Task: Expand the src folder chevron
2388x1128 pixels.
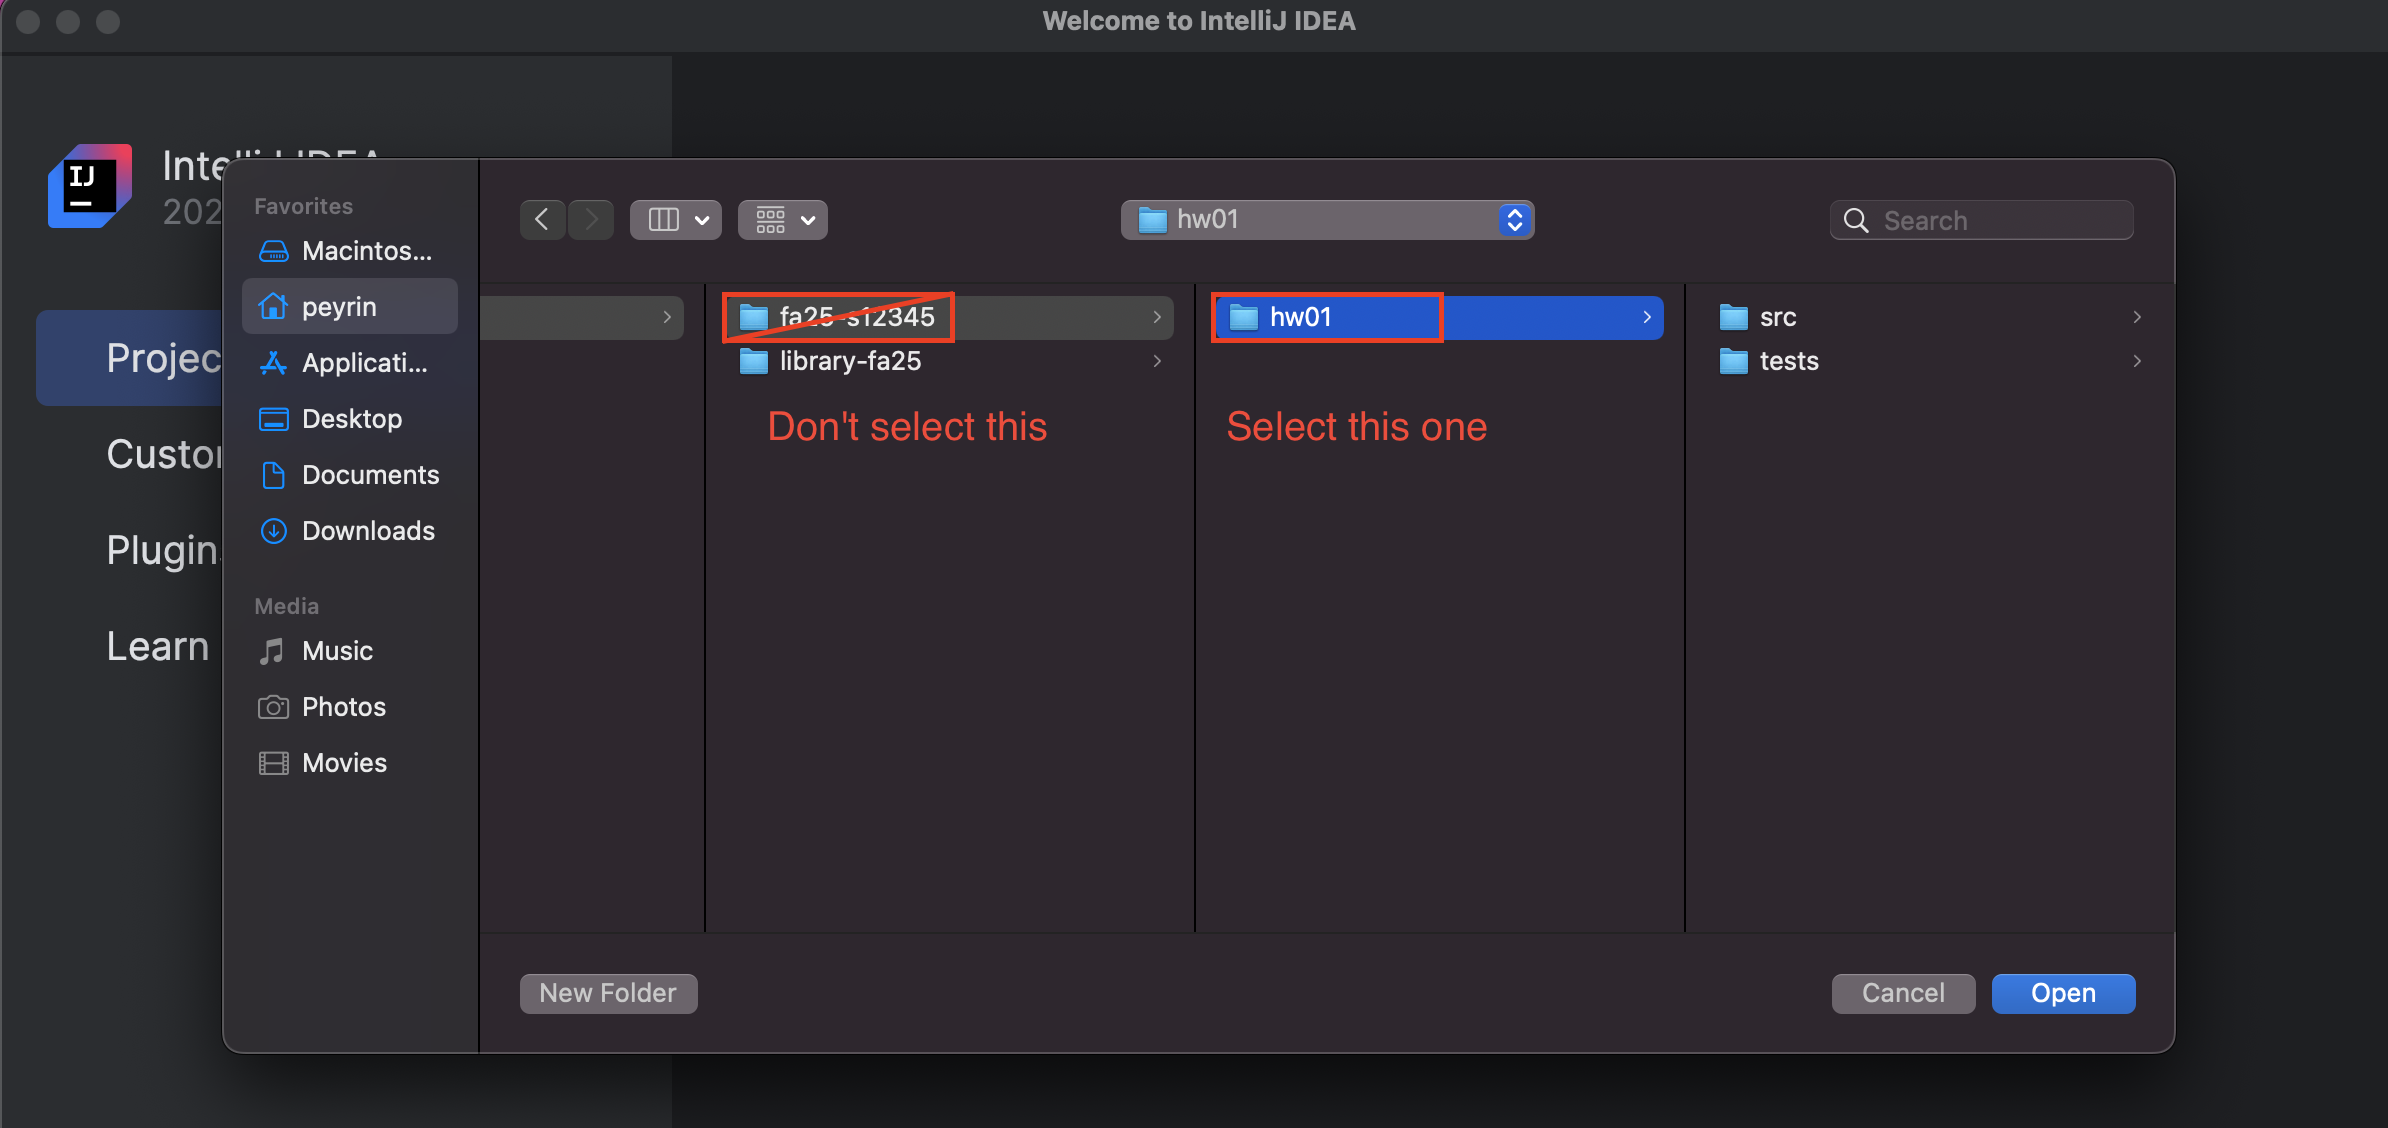Action: (x=2136, y=317)
